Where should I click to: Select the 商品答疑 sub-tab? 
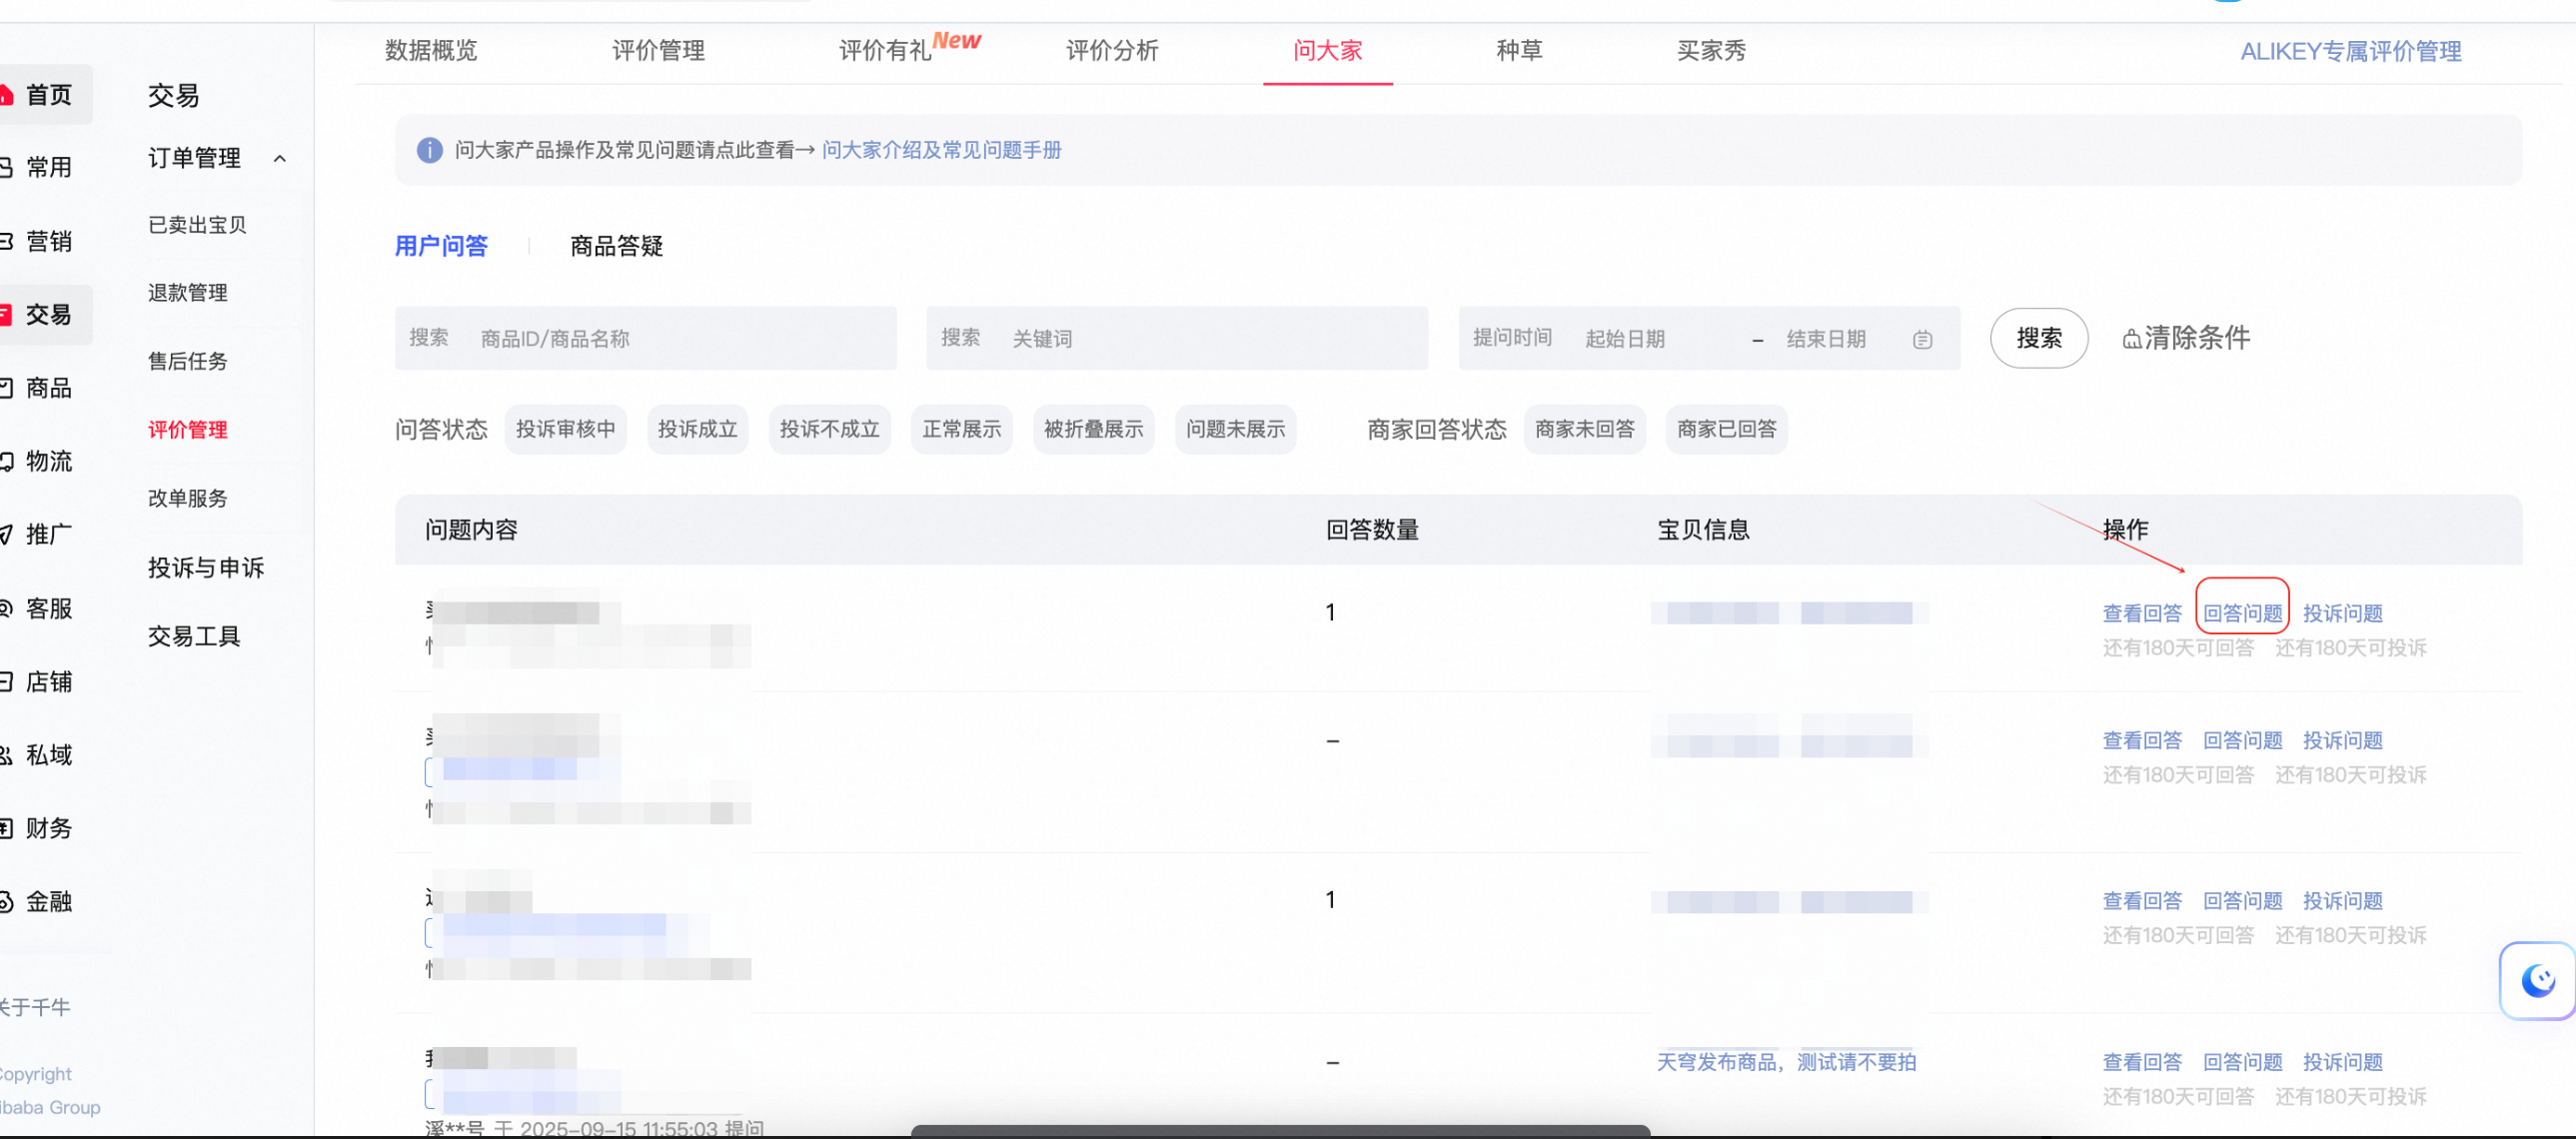click(x=616, y=246)
